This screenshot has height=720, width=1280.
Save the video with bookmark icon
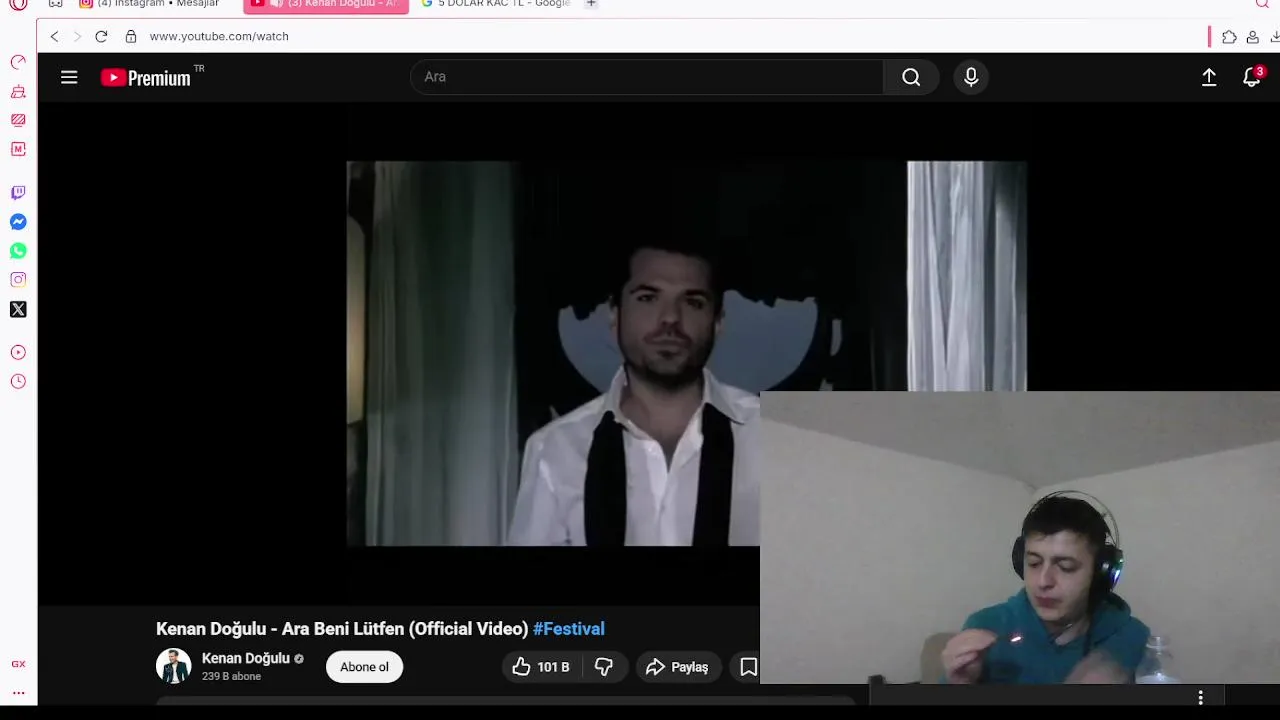(748, 667)
